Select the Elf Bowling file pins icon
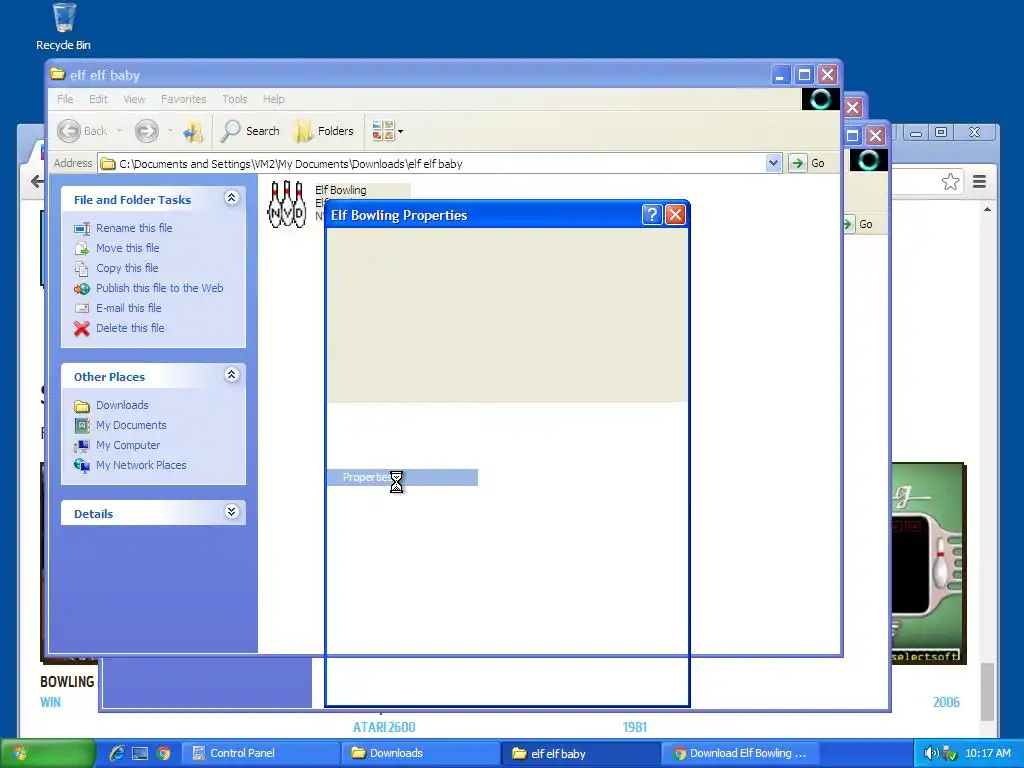This screenshot has width=1024, height=768. (287, 204)
